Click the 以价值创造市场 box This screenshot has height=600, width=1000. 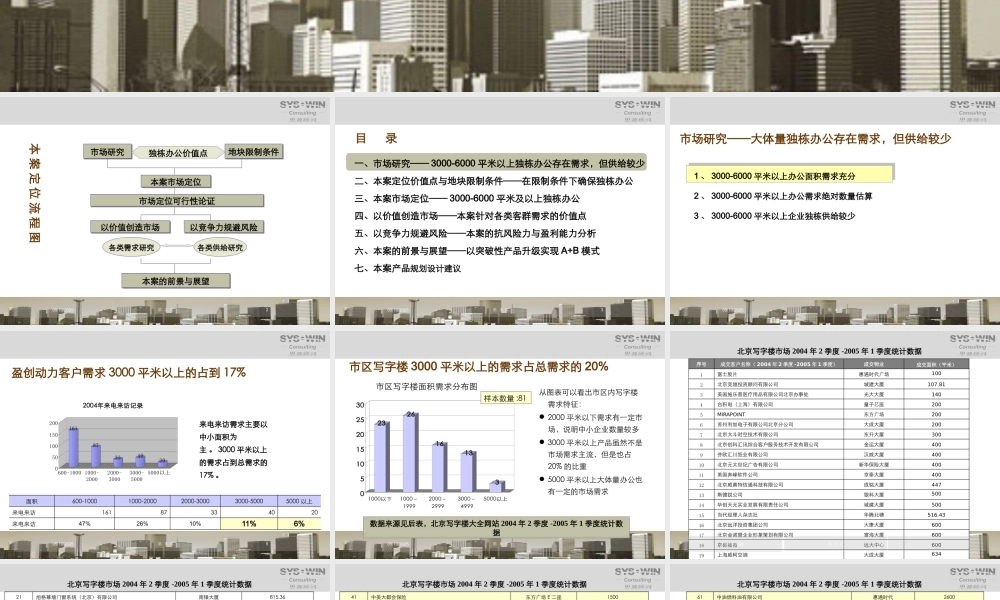(x=130, y=227)
